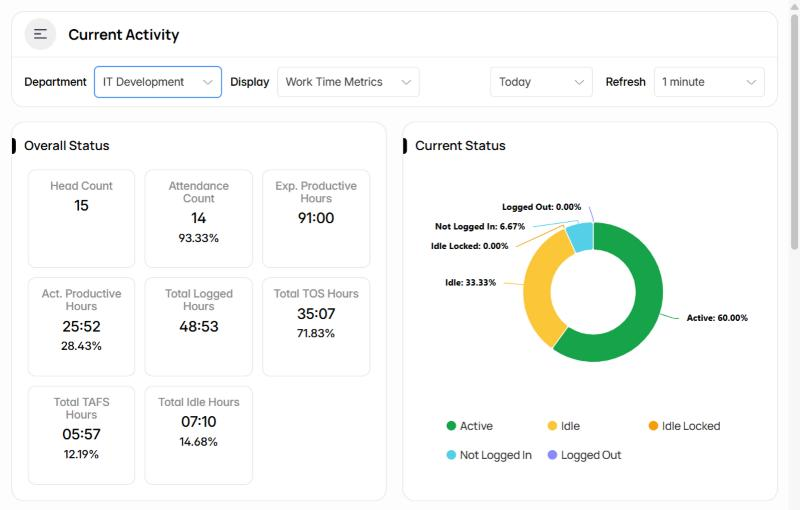Toggle the Logged Out legend item
The width and height of the screenshot is (800, 510).
[584, 455]
